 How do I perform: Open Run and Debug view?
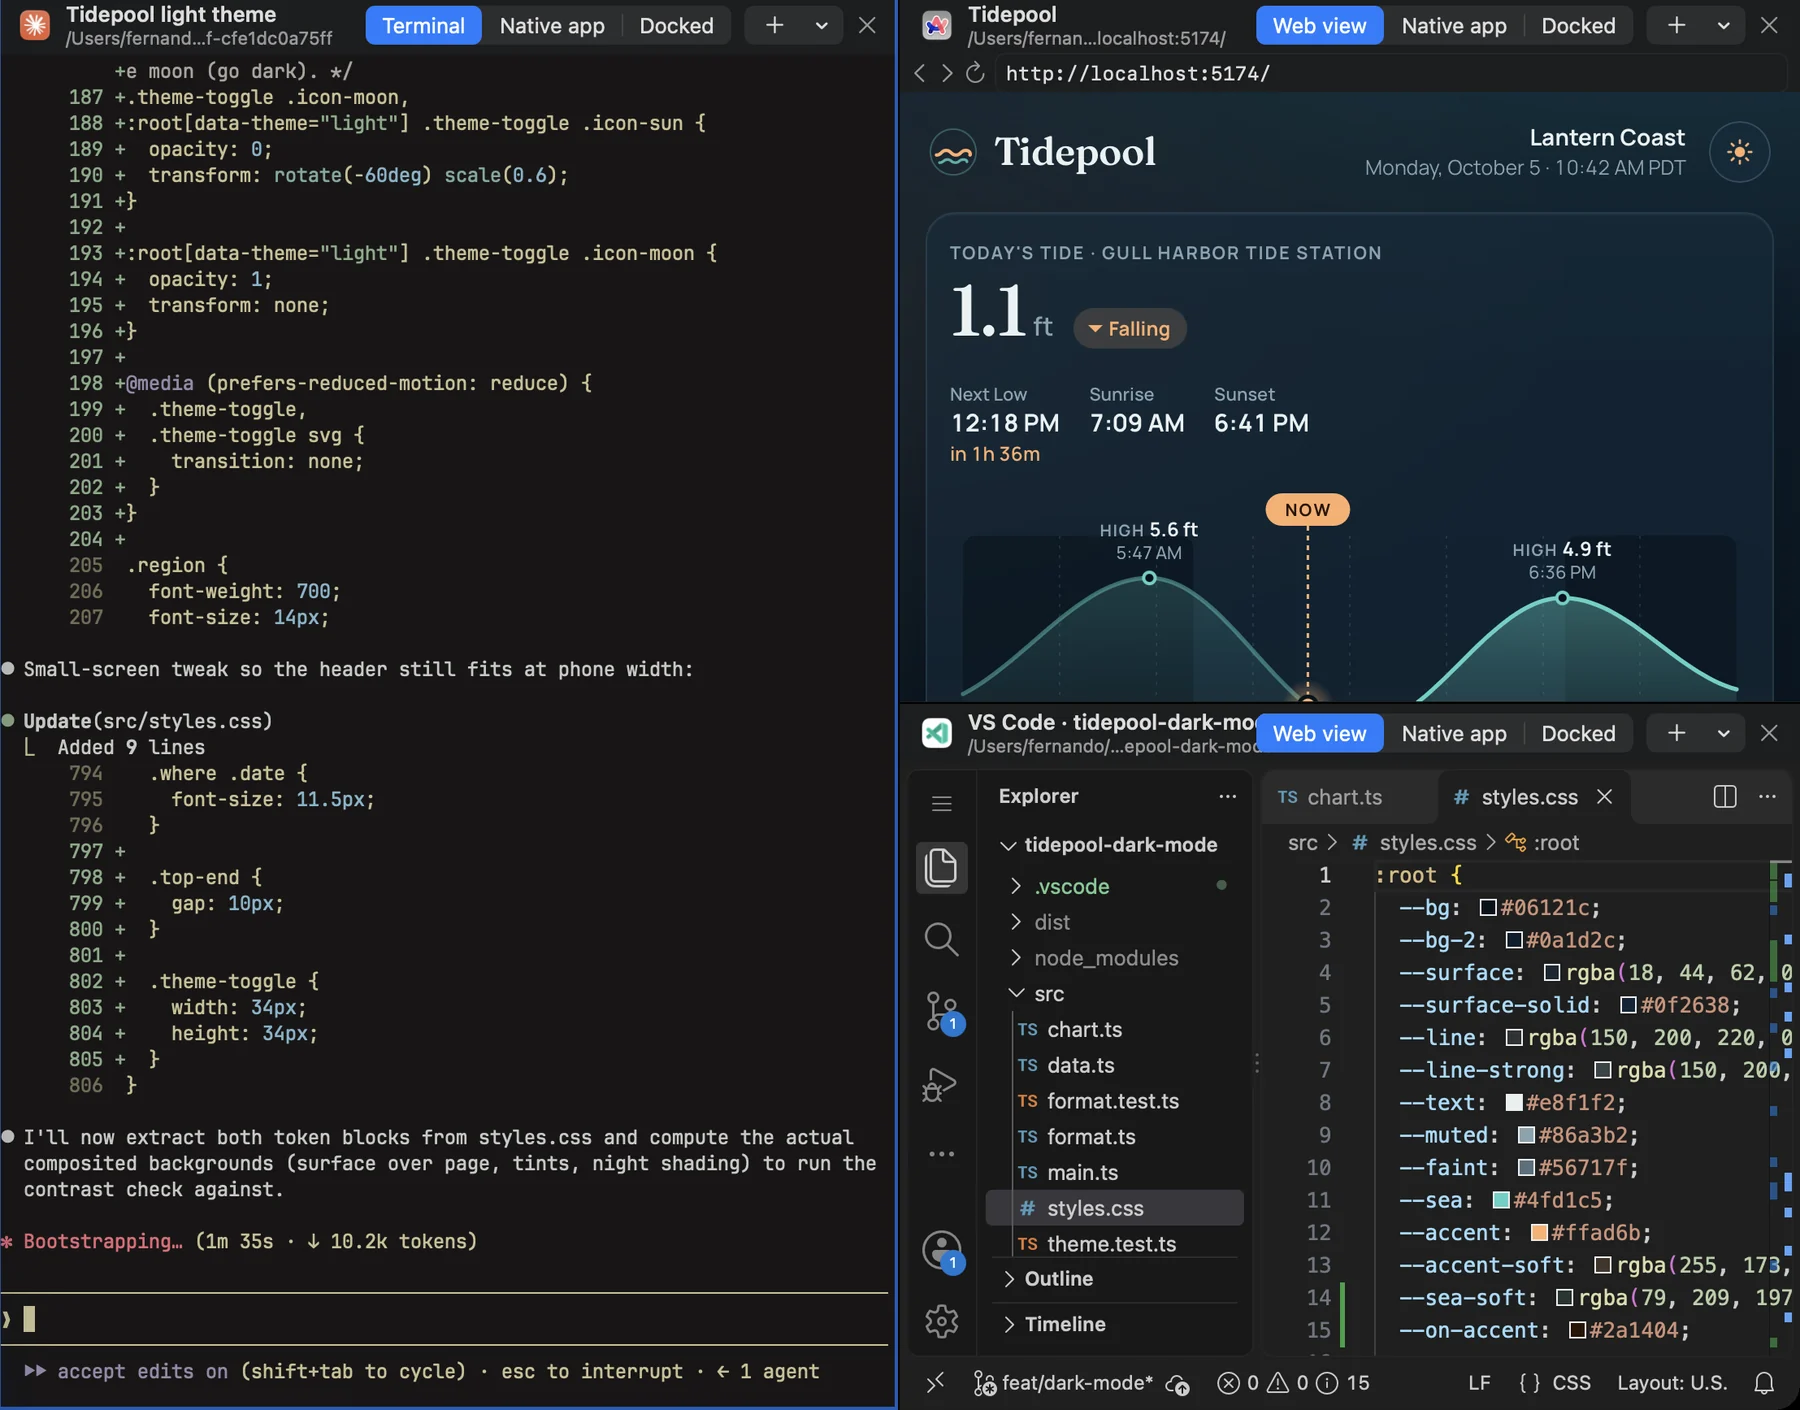(x=941, y=1084)
